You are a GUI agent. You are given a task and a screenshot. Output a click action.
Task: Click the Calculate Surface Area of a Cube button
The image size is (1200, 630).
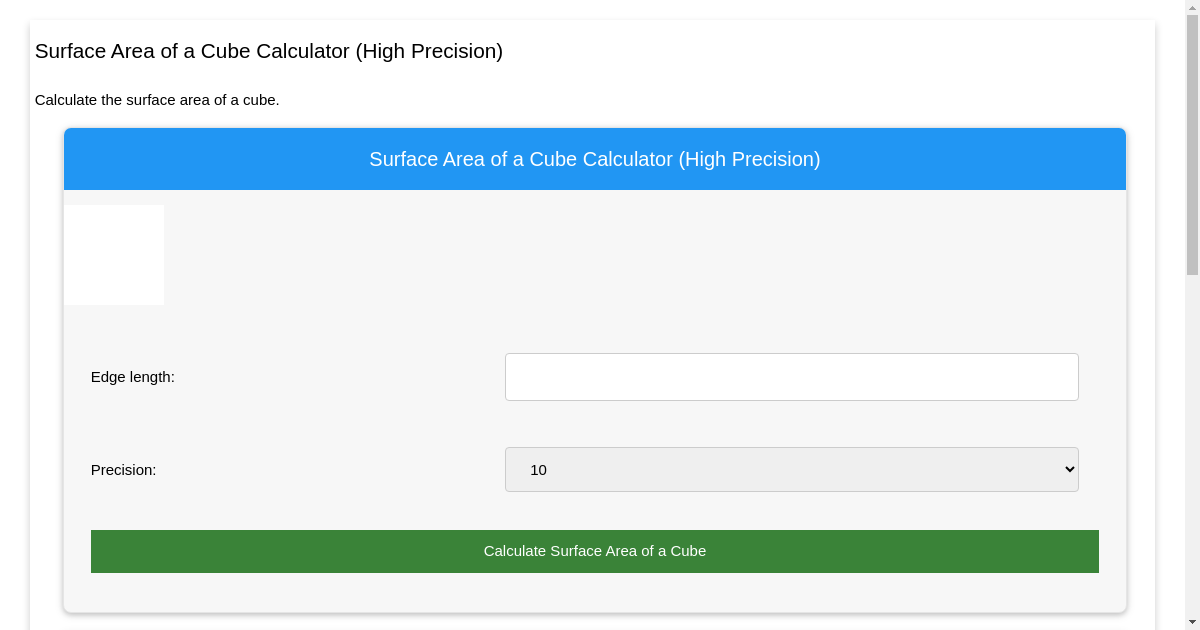(595, 551)
